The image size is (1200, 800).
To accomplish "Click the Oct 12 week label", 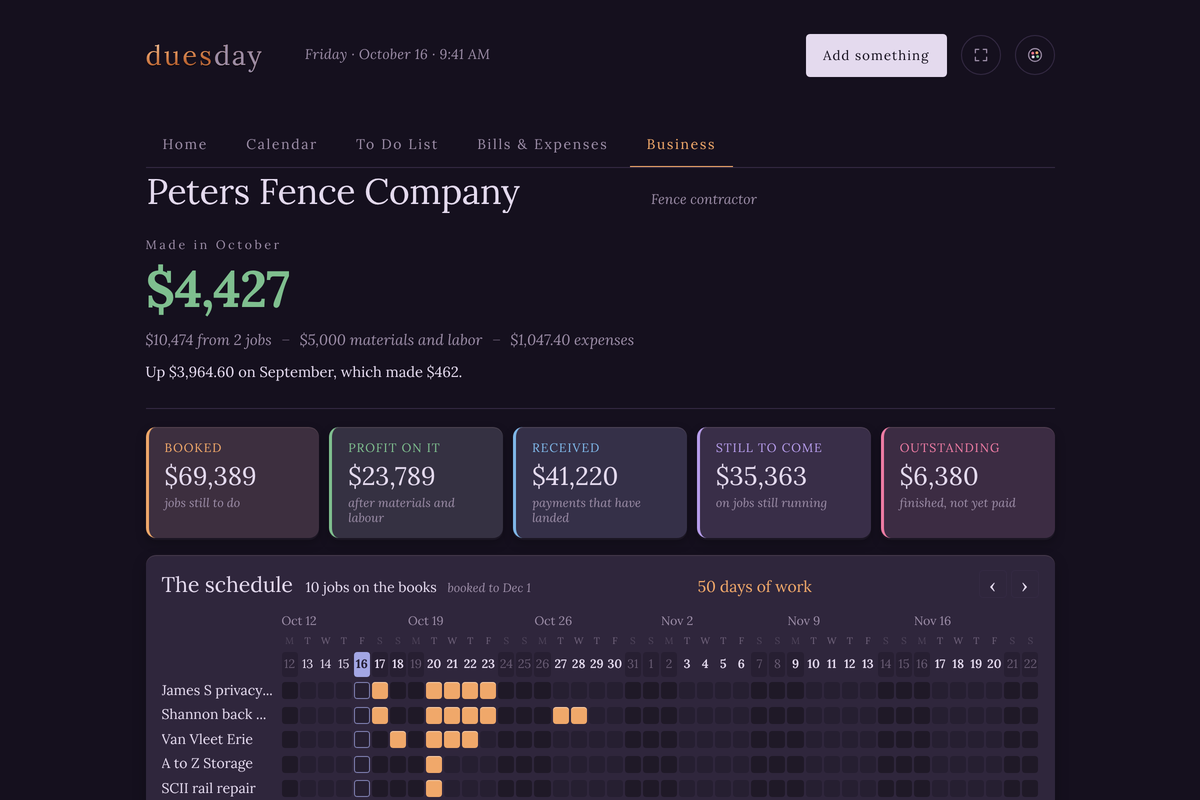I will click(x=299, y=621).
